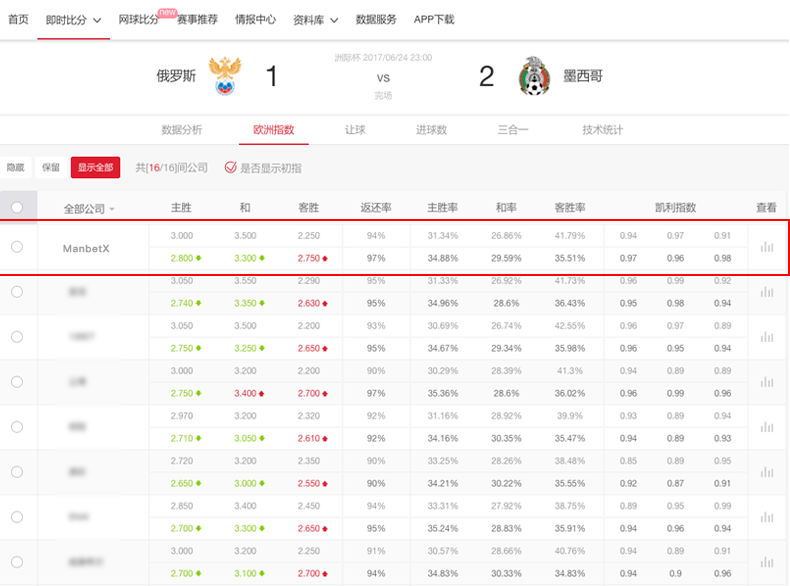Open the chart icon in the fourth company row

pyautogui.click(x=767, y=382)
